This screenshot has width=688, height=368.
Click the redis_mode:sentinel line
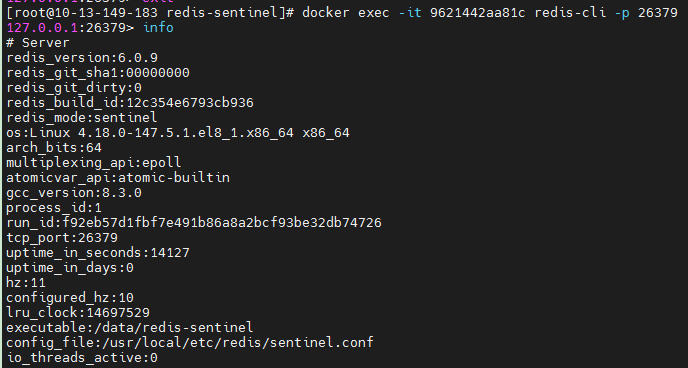point(82,118)
